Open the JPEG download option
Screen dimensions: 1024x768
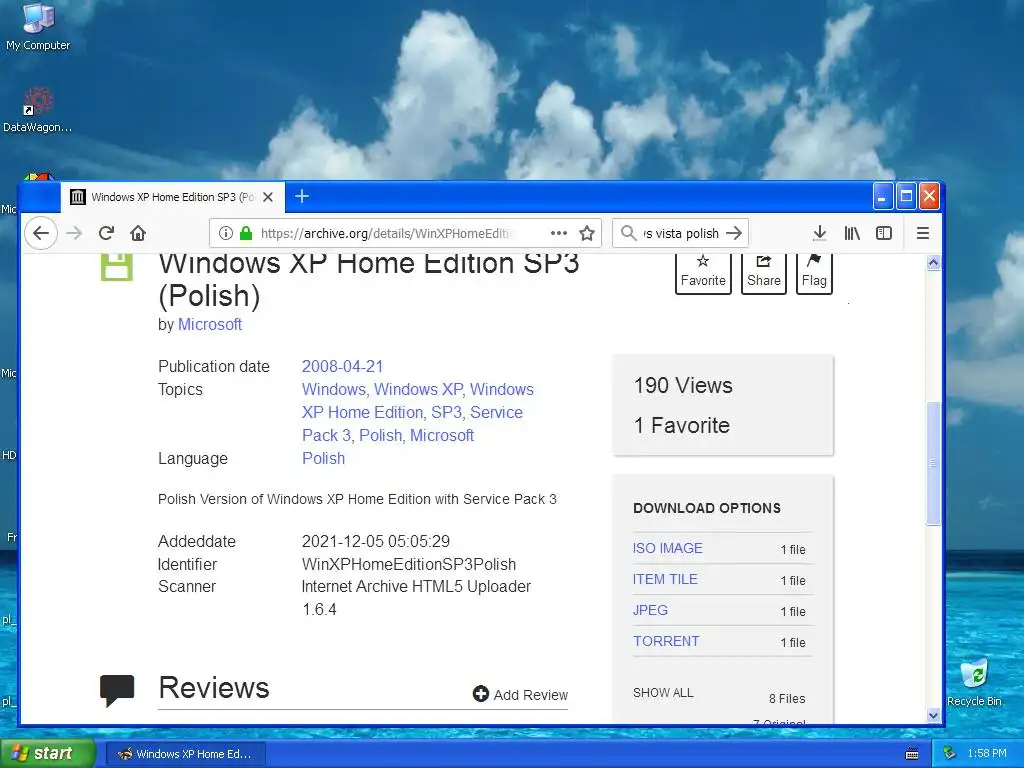[650, 610]
